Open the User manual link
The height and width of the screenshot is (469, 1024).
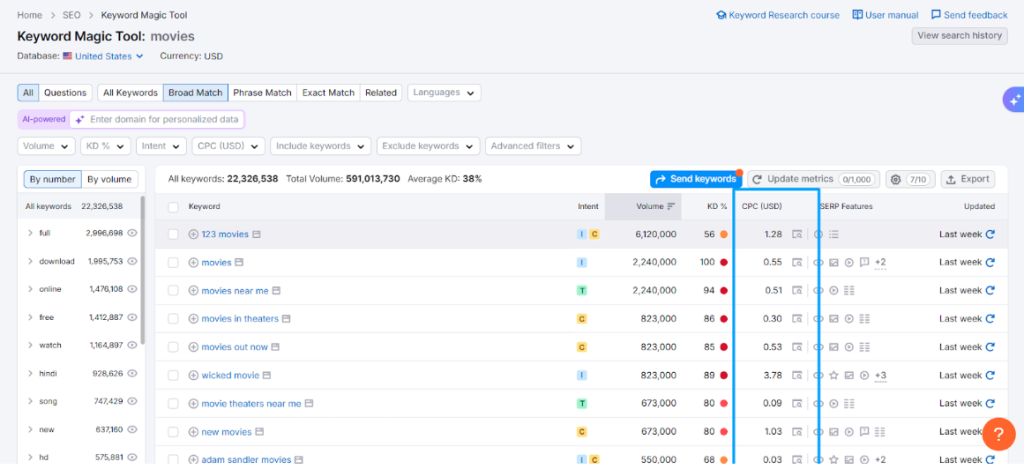[x=886, y=15]
